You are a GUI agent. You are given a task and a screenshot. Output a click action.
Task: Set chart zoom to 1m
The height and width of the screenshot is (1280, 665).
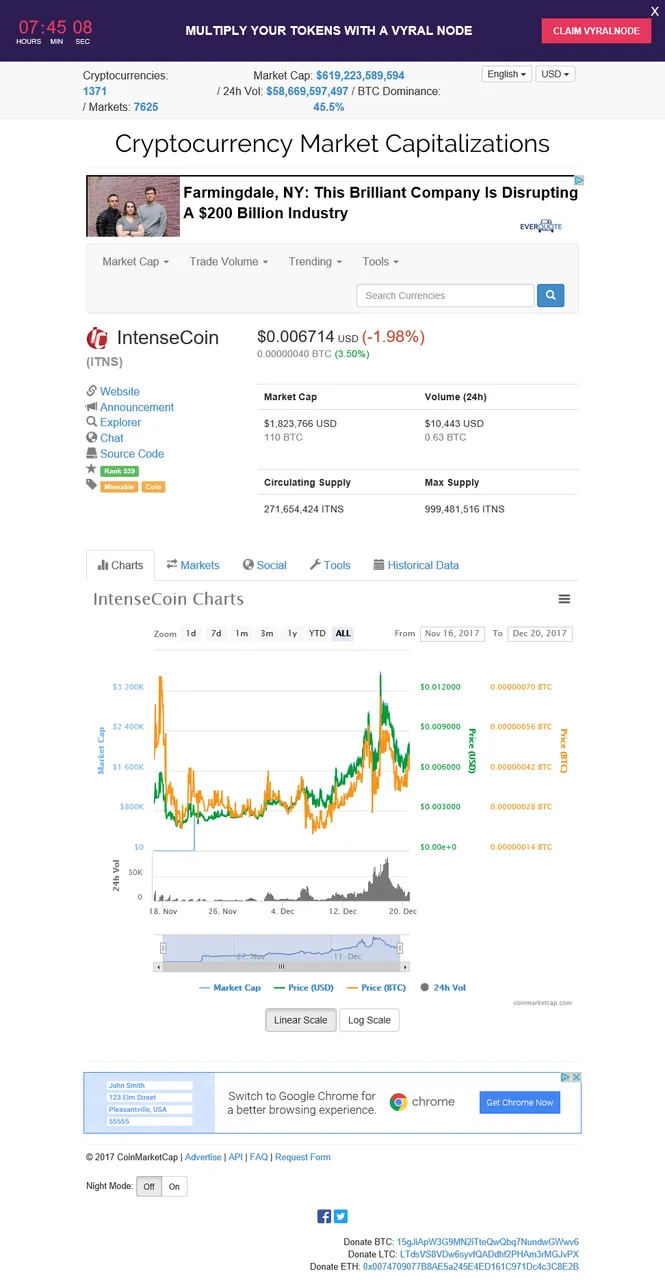[x=242, y=633]
